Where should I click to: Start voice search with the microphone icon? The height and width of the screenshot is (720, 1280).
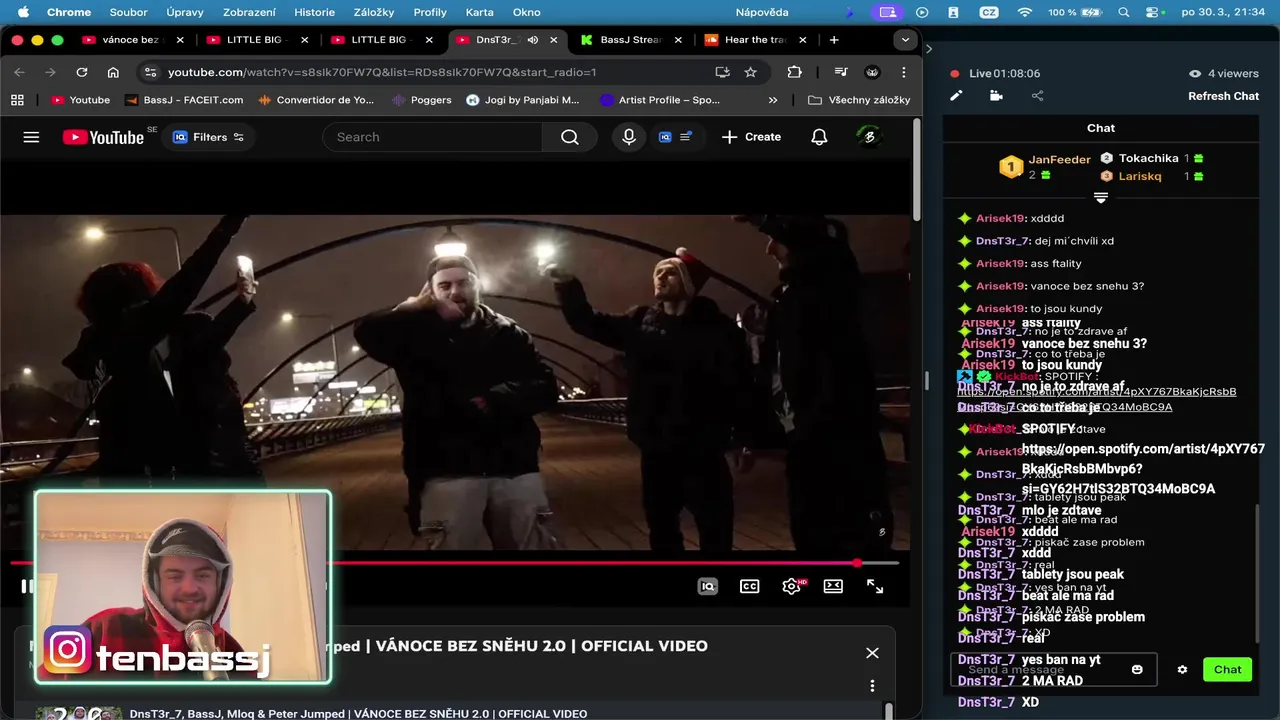tap(629, 137)
